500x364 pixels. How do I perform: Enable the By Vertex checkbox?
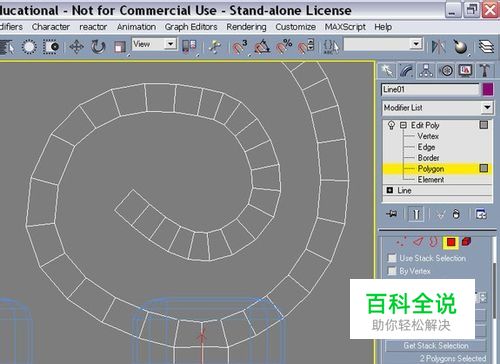point(392,271)
